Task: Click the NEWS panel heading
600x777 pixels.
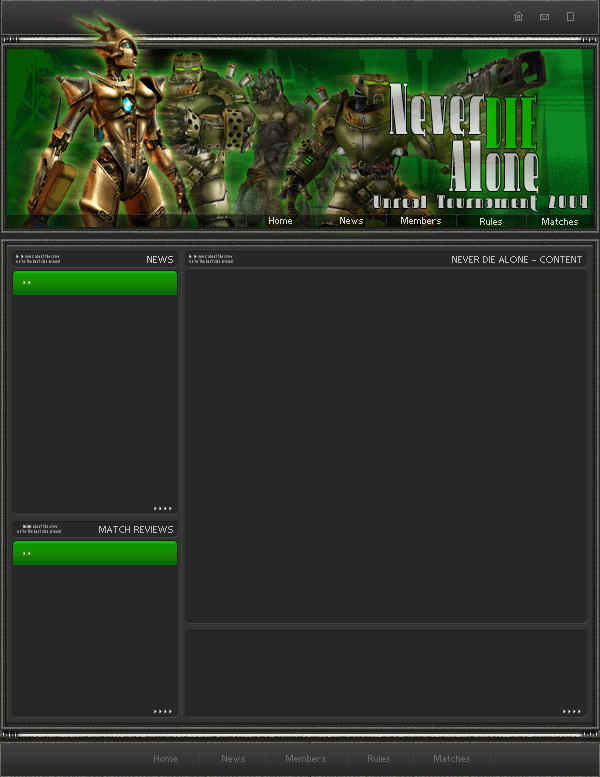Action: (159, 260)
